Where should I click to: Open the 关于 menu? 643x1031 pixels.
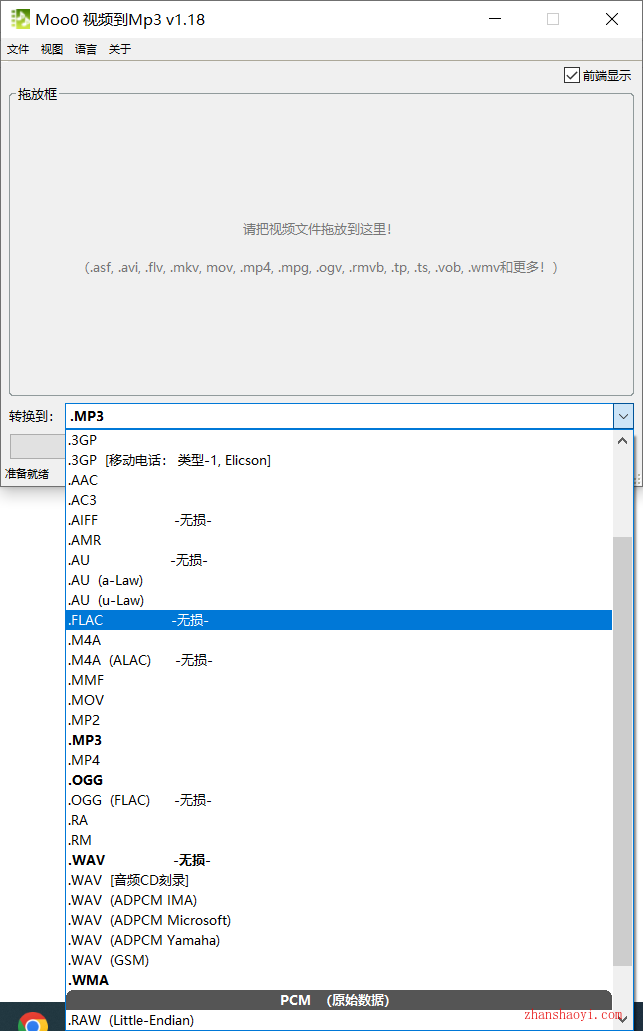120,49
